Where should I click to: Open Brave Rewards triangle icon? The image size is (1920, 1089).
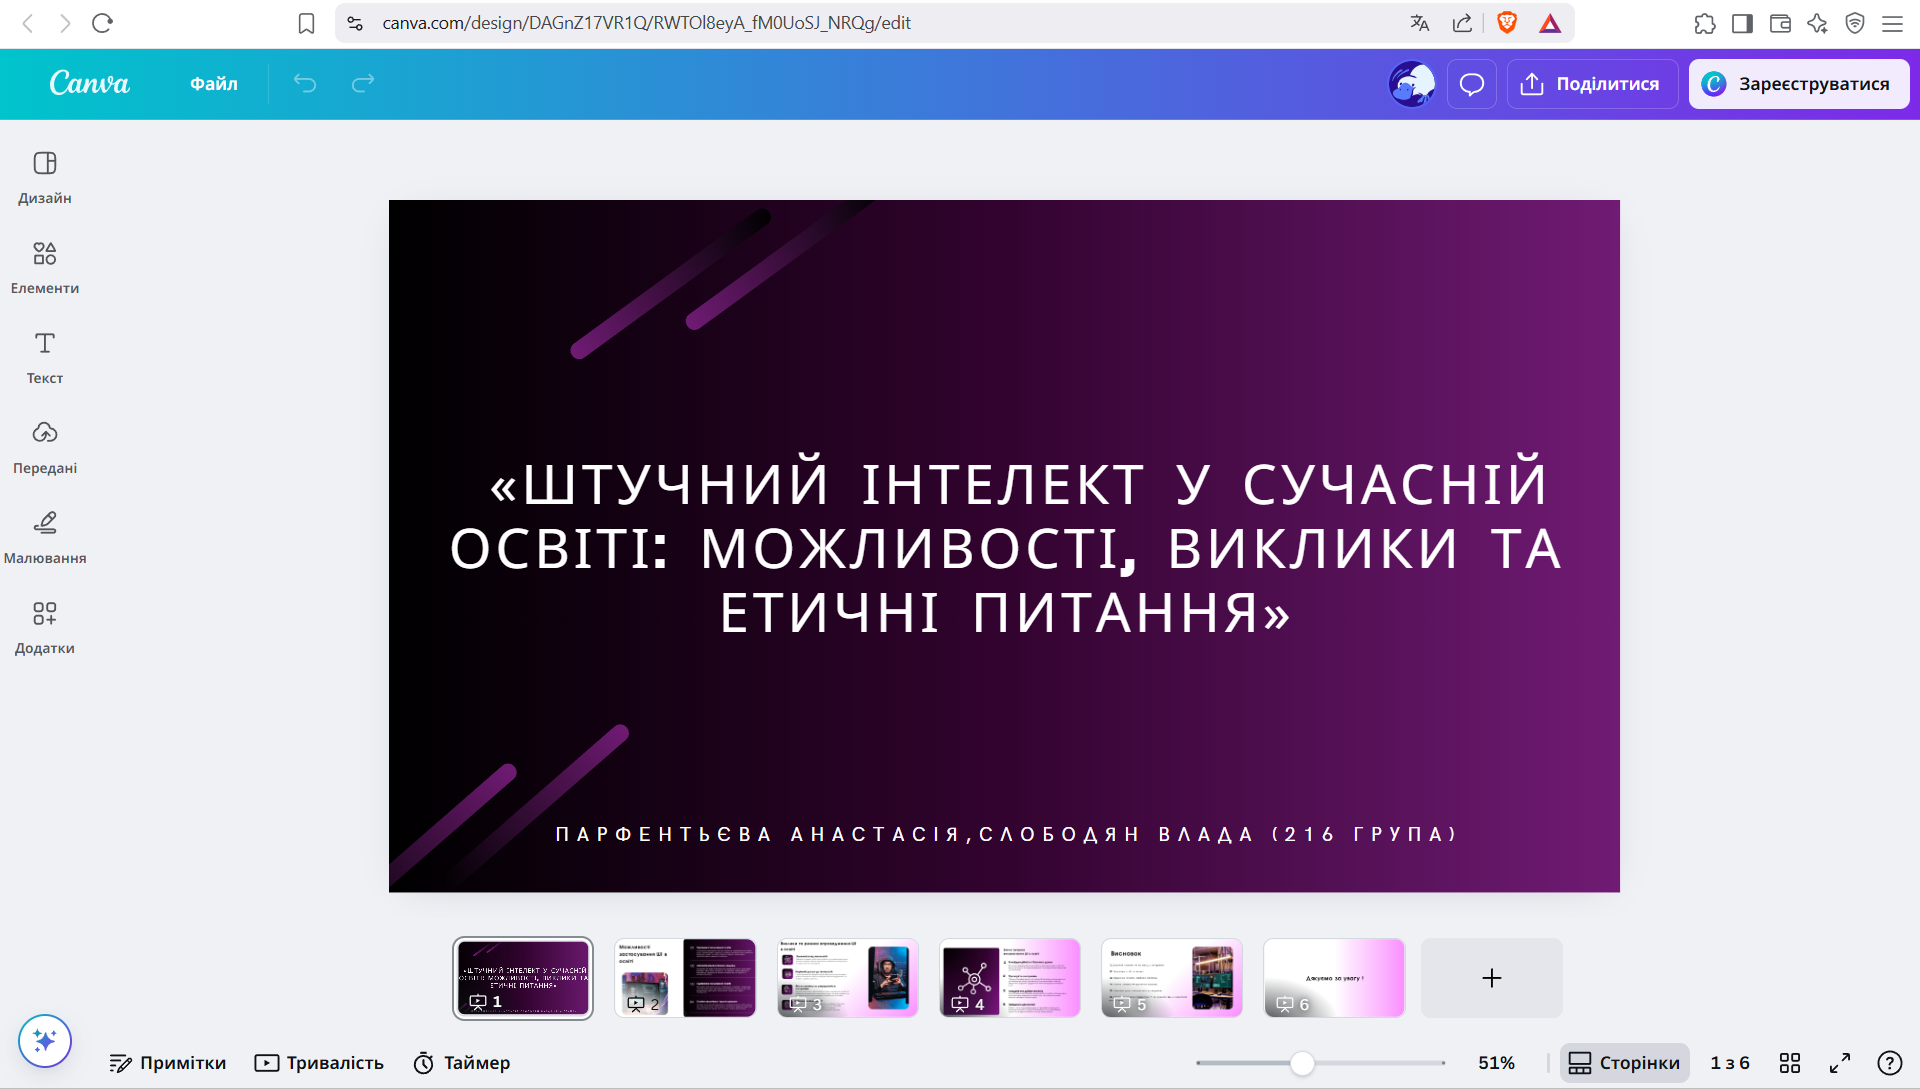click(x=1550, y=23)
